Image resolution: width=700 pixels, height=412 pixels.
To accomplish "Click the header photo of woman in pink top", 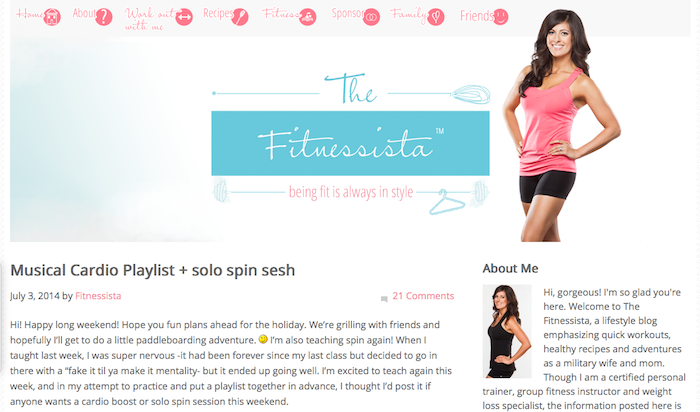I will (x=561, y=125).
